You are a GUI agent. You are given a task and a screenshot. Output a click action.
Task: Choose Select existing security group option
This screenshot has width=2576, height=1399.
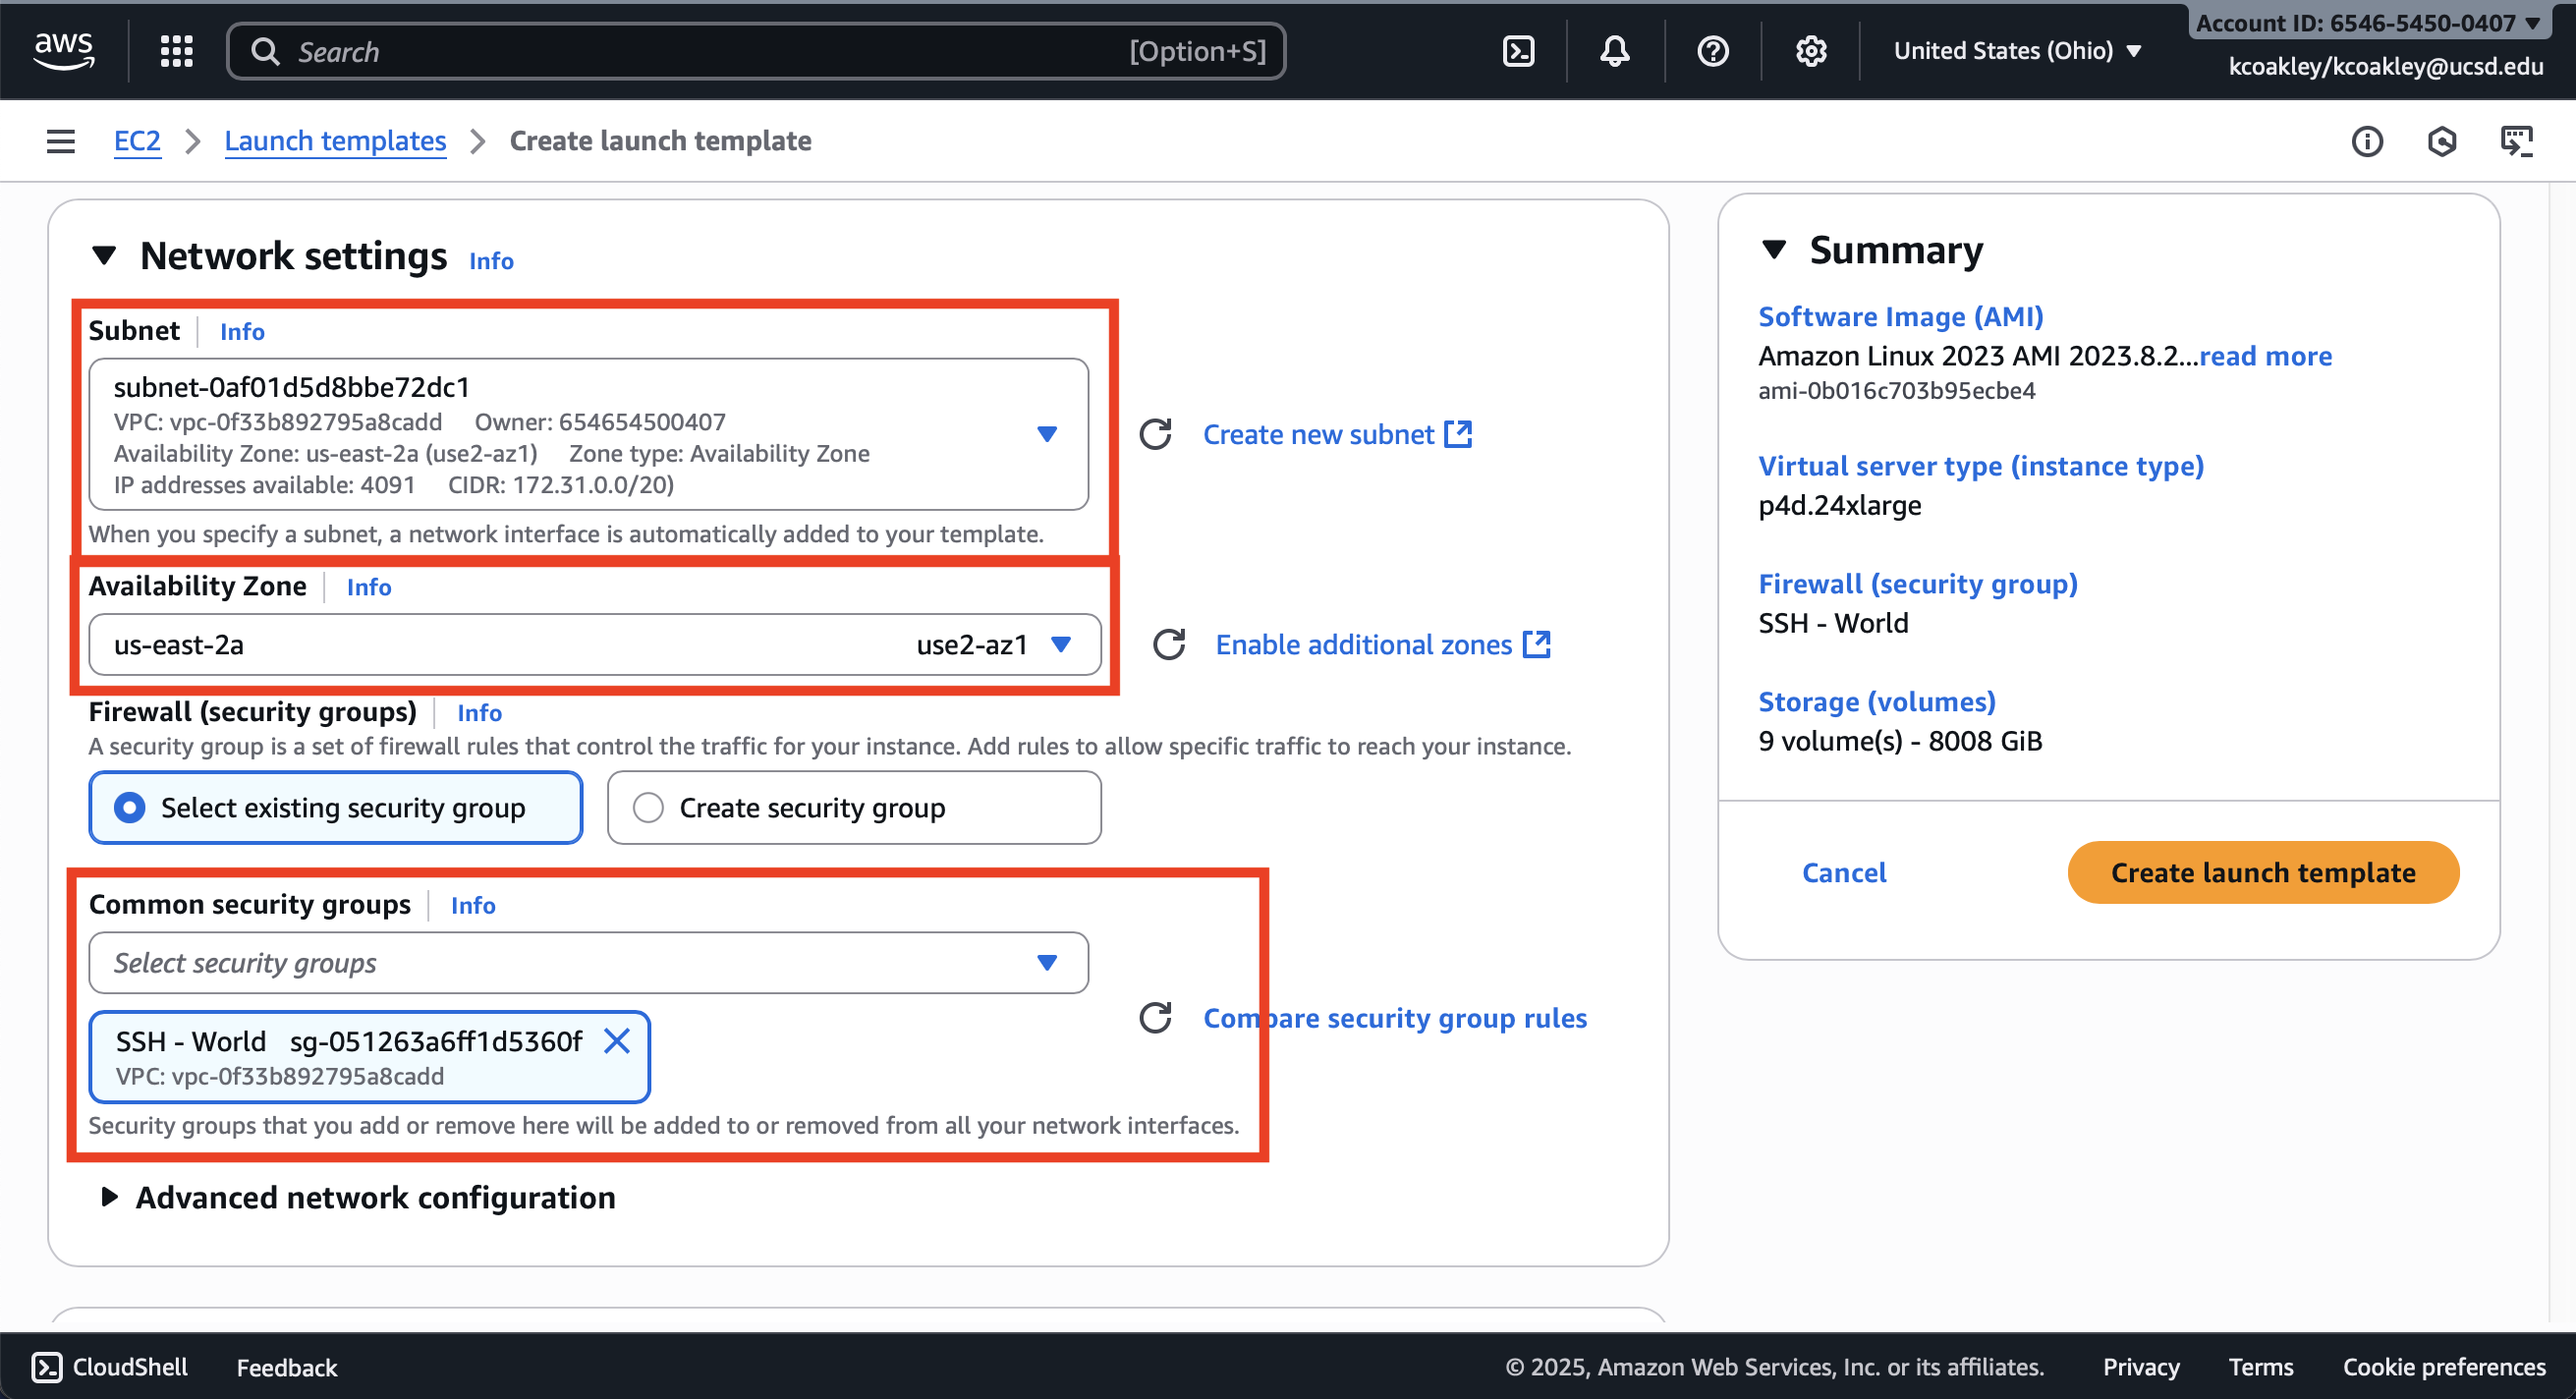point(336,807)
